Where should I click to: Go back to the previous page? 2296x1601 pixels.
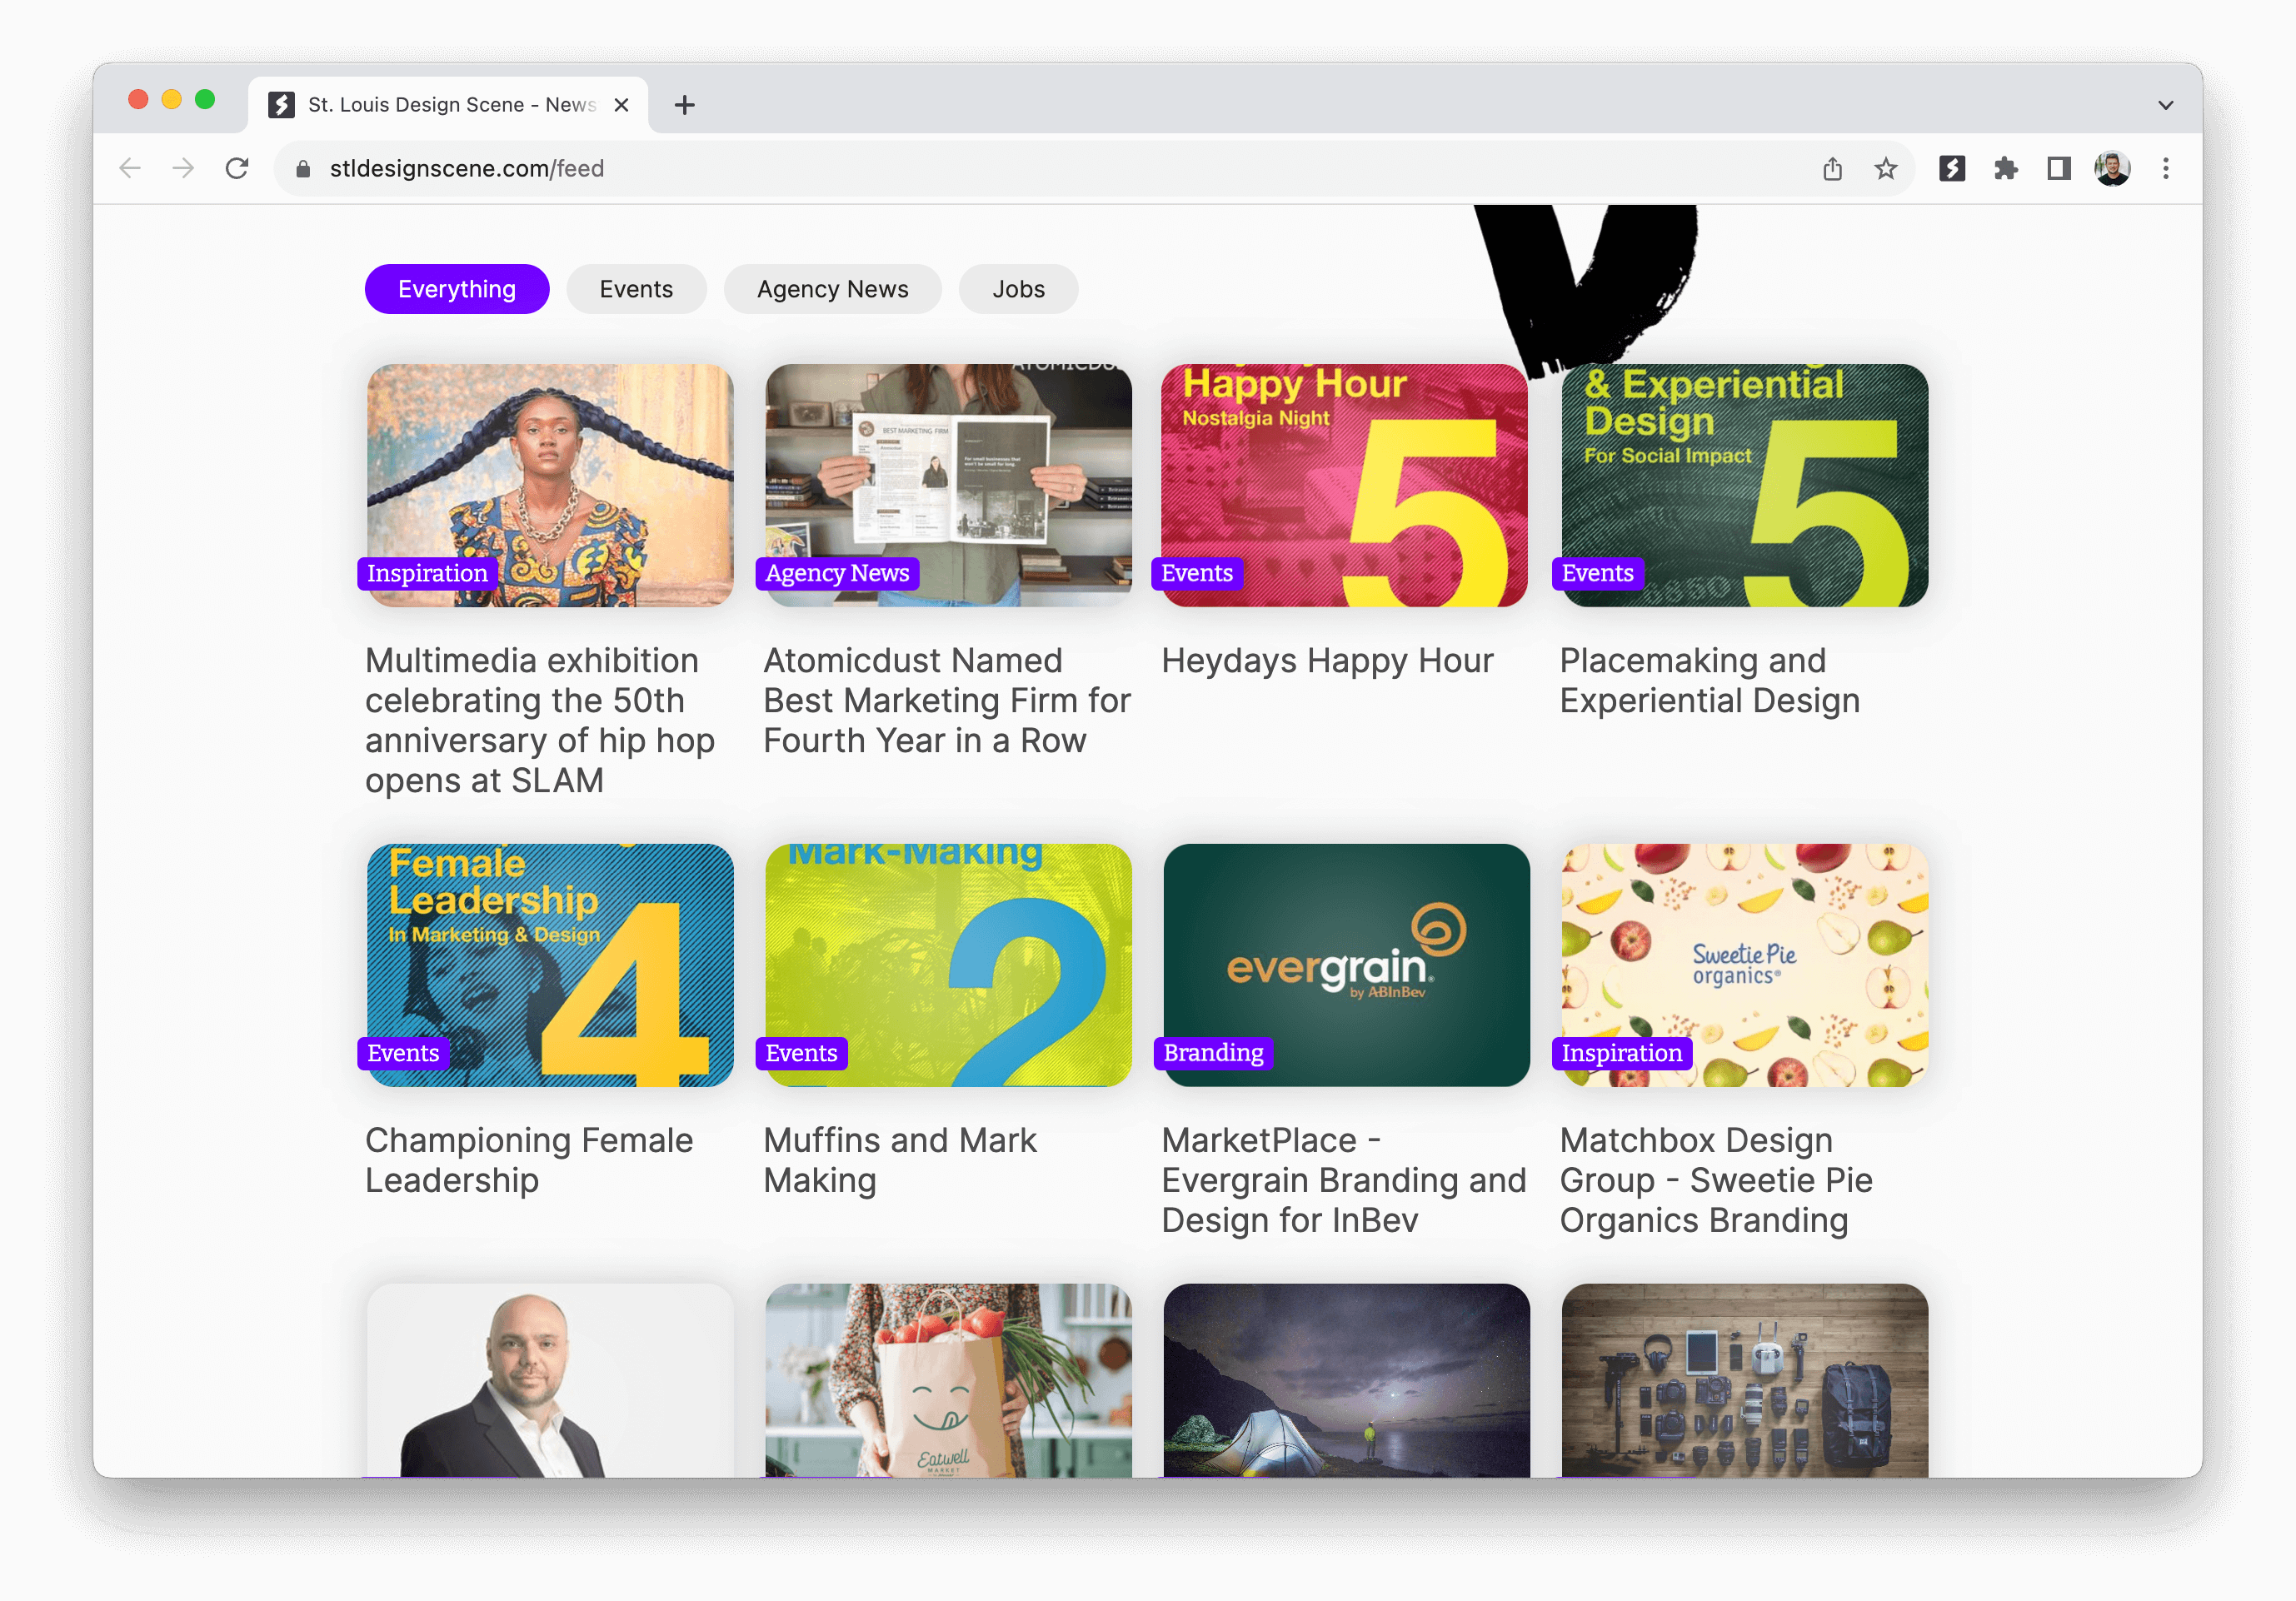[130, 168]
